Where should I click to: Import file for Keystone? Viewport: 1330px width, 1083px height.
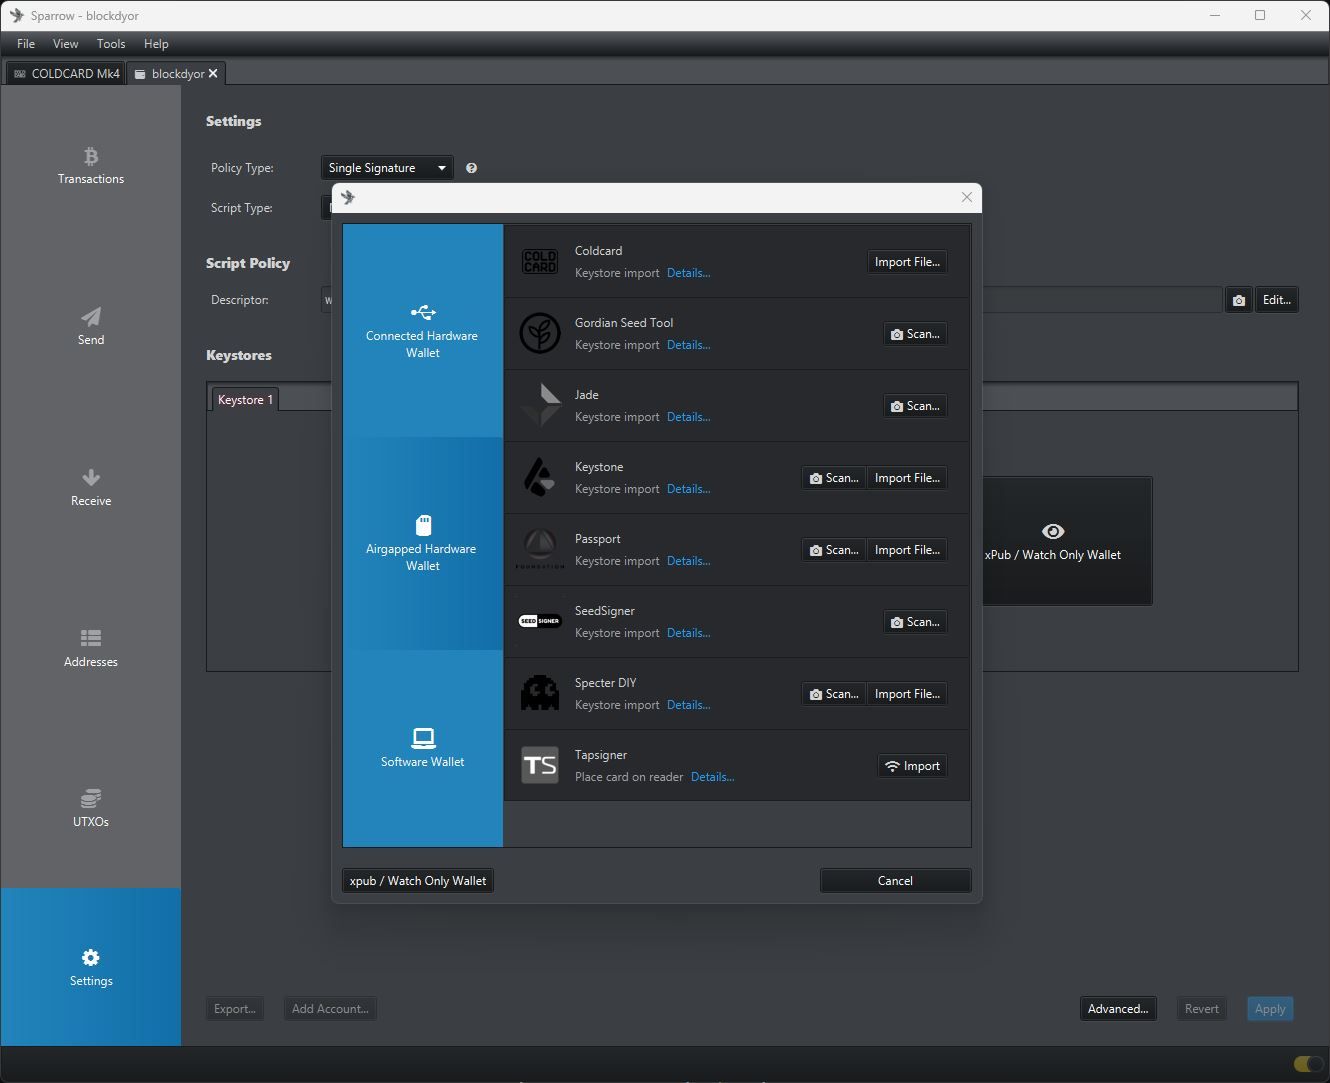(907, 478)
